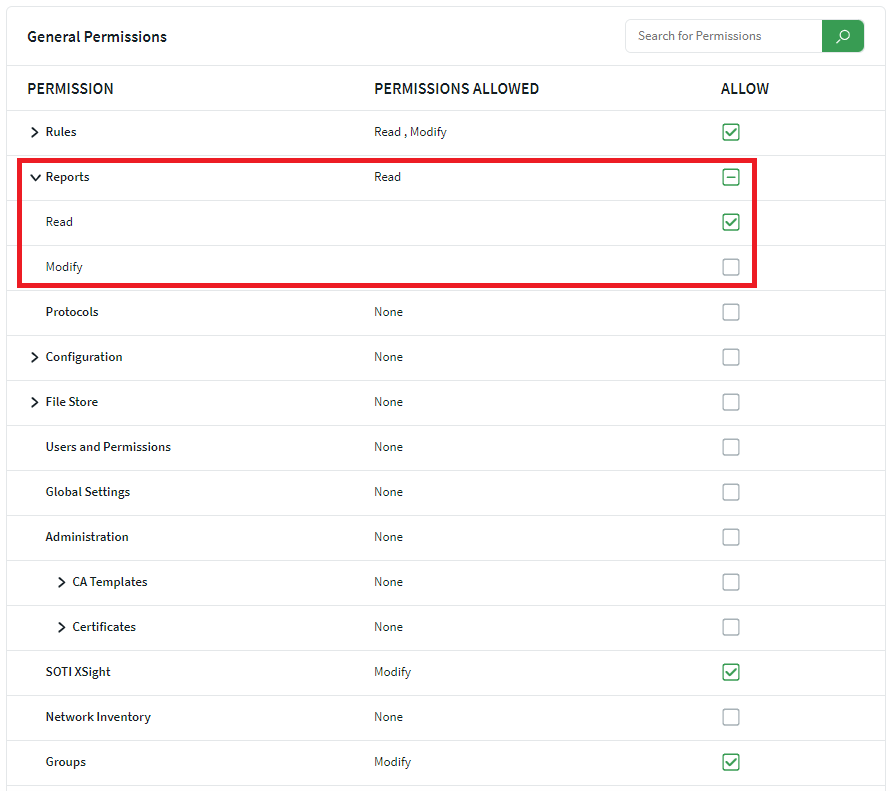Collapse the Reports permission row

pos(35,177)
